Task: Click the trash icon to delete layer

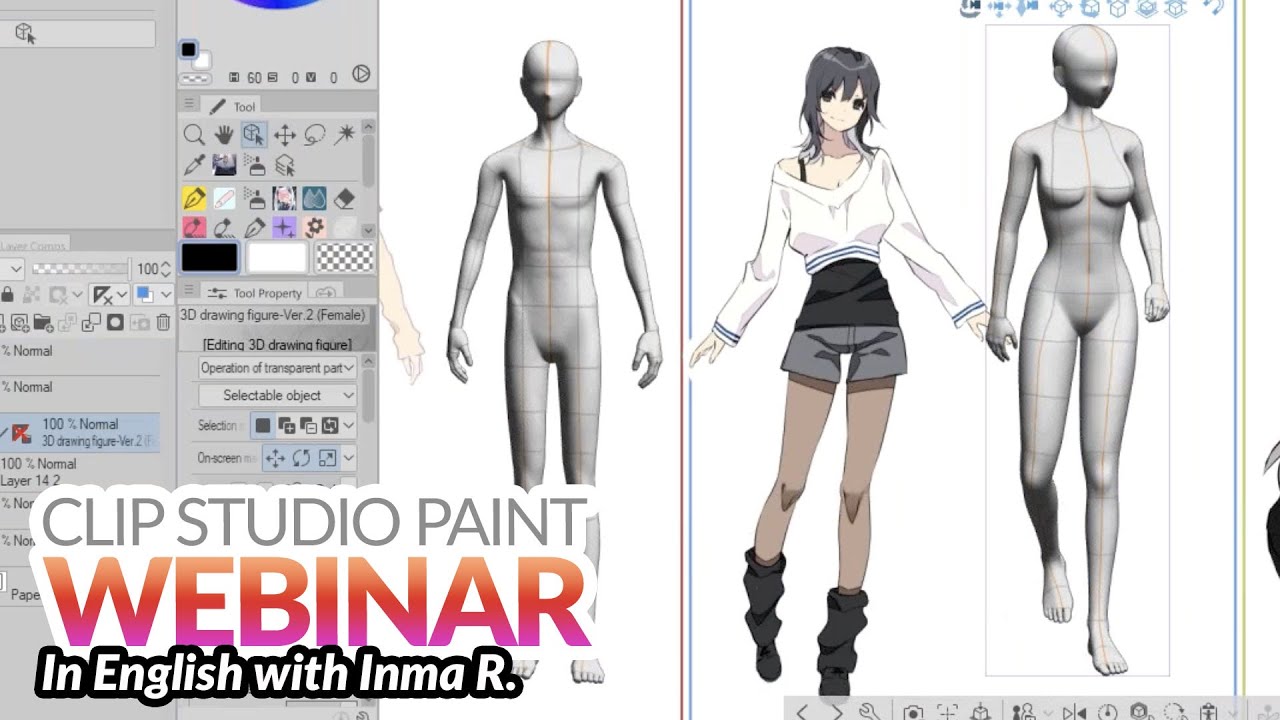Action: click(163, 322)
